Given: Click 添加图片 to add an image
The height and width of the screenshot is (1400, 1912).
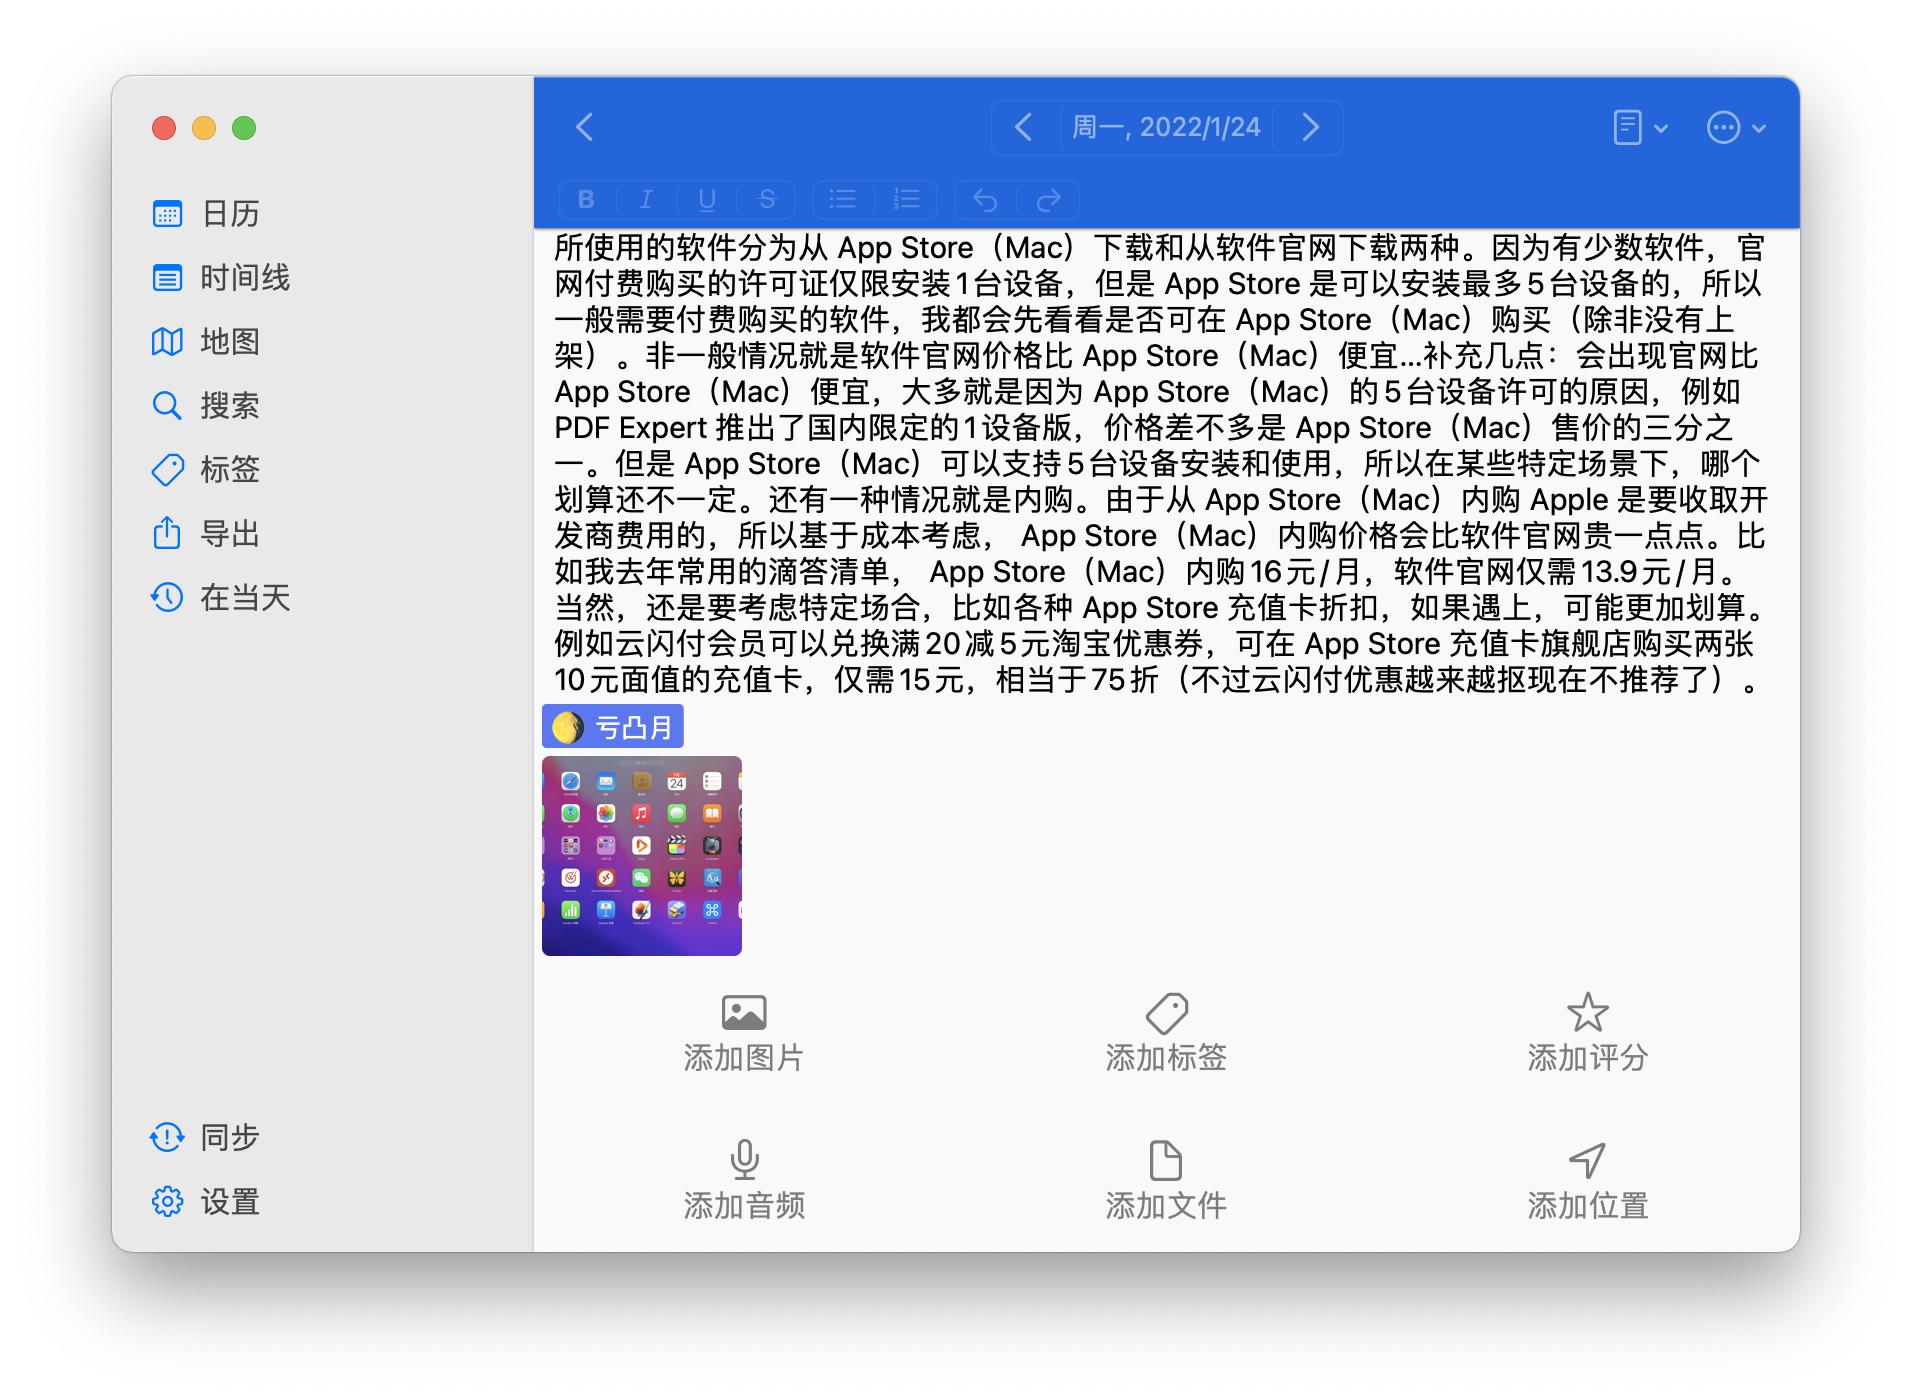Looking at the screenshot, I should [744, 1032].
